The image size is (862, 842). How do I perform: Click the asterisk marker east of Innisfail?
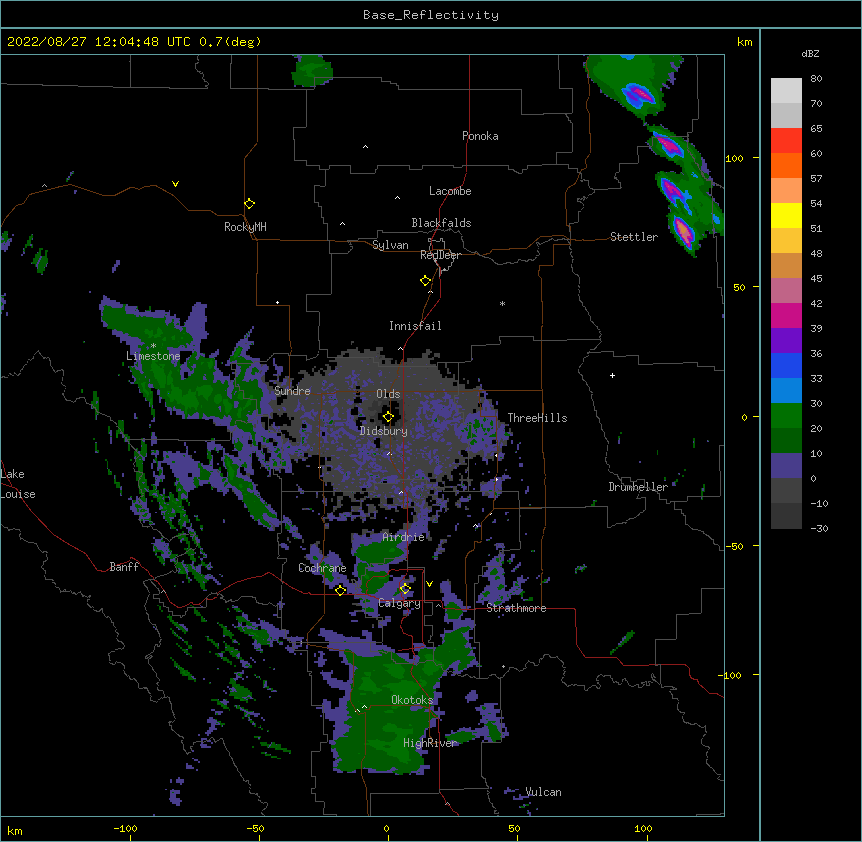pyautogui.click(x=502, y=303)
